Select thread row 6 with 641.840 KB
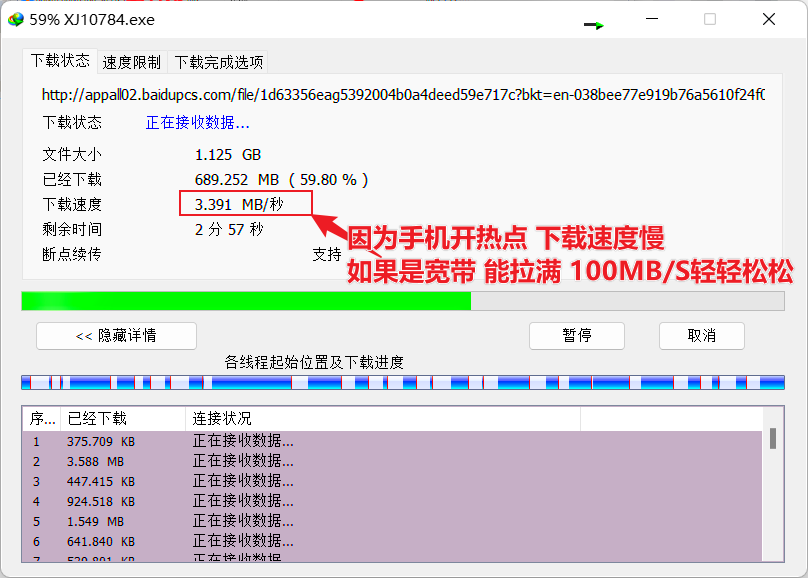The height and width of the screenshot is (578, 808). tap(392, 541)
